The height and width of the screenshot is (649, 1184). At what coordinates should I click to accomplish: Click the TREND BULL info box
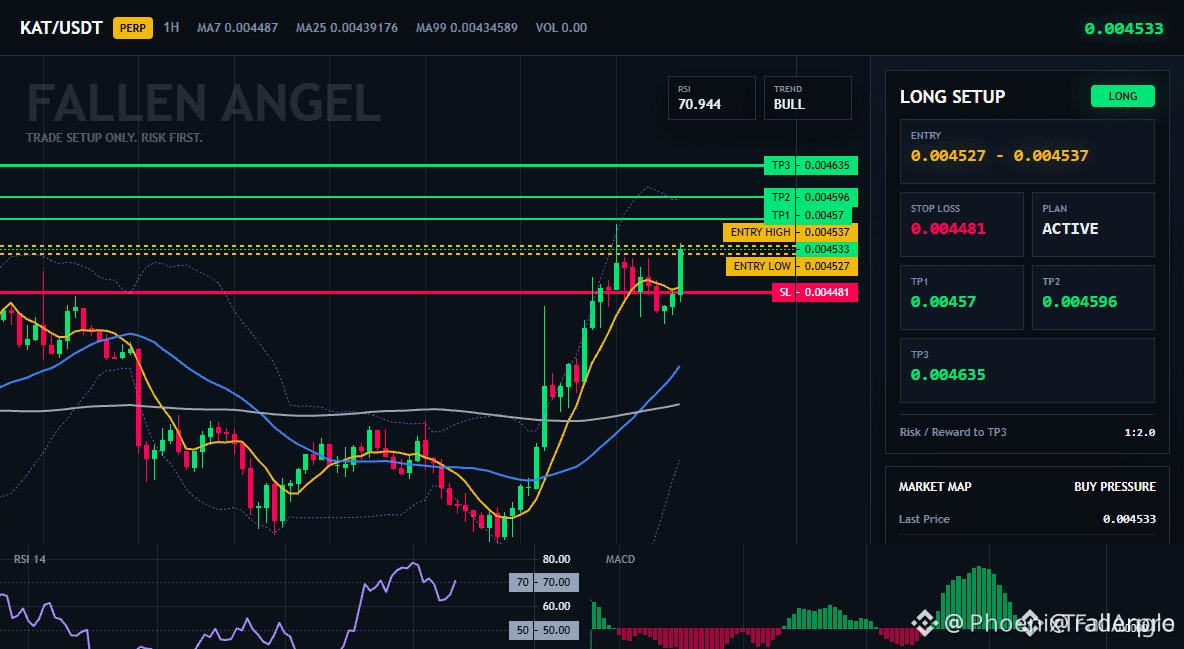coord(807,97)
